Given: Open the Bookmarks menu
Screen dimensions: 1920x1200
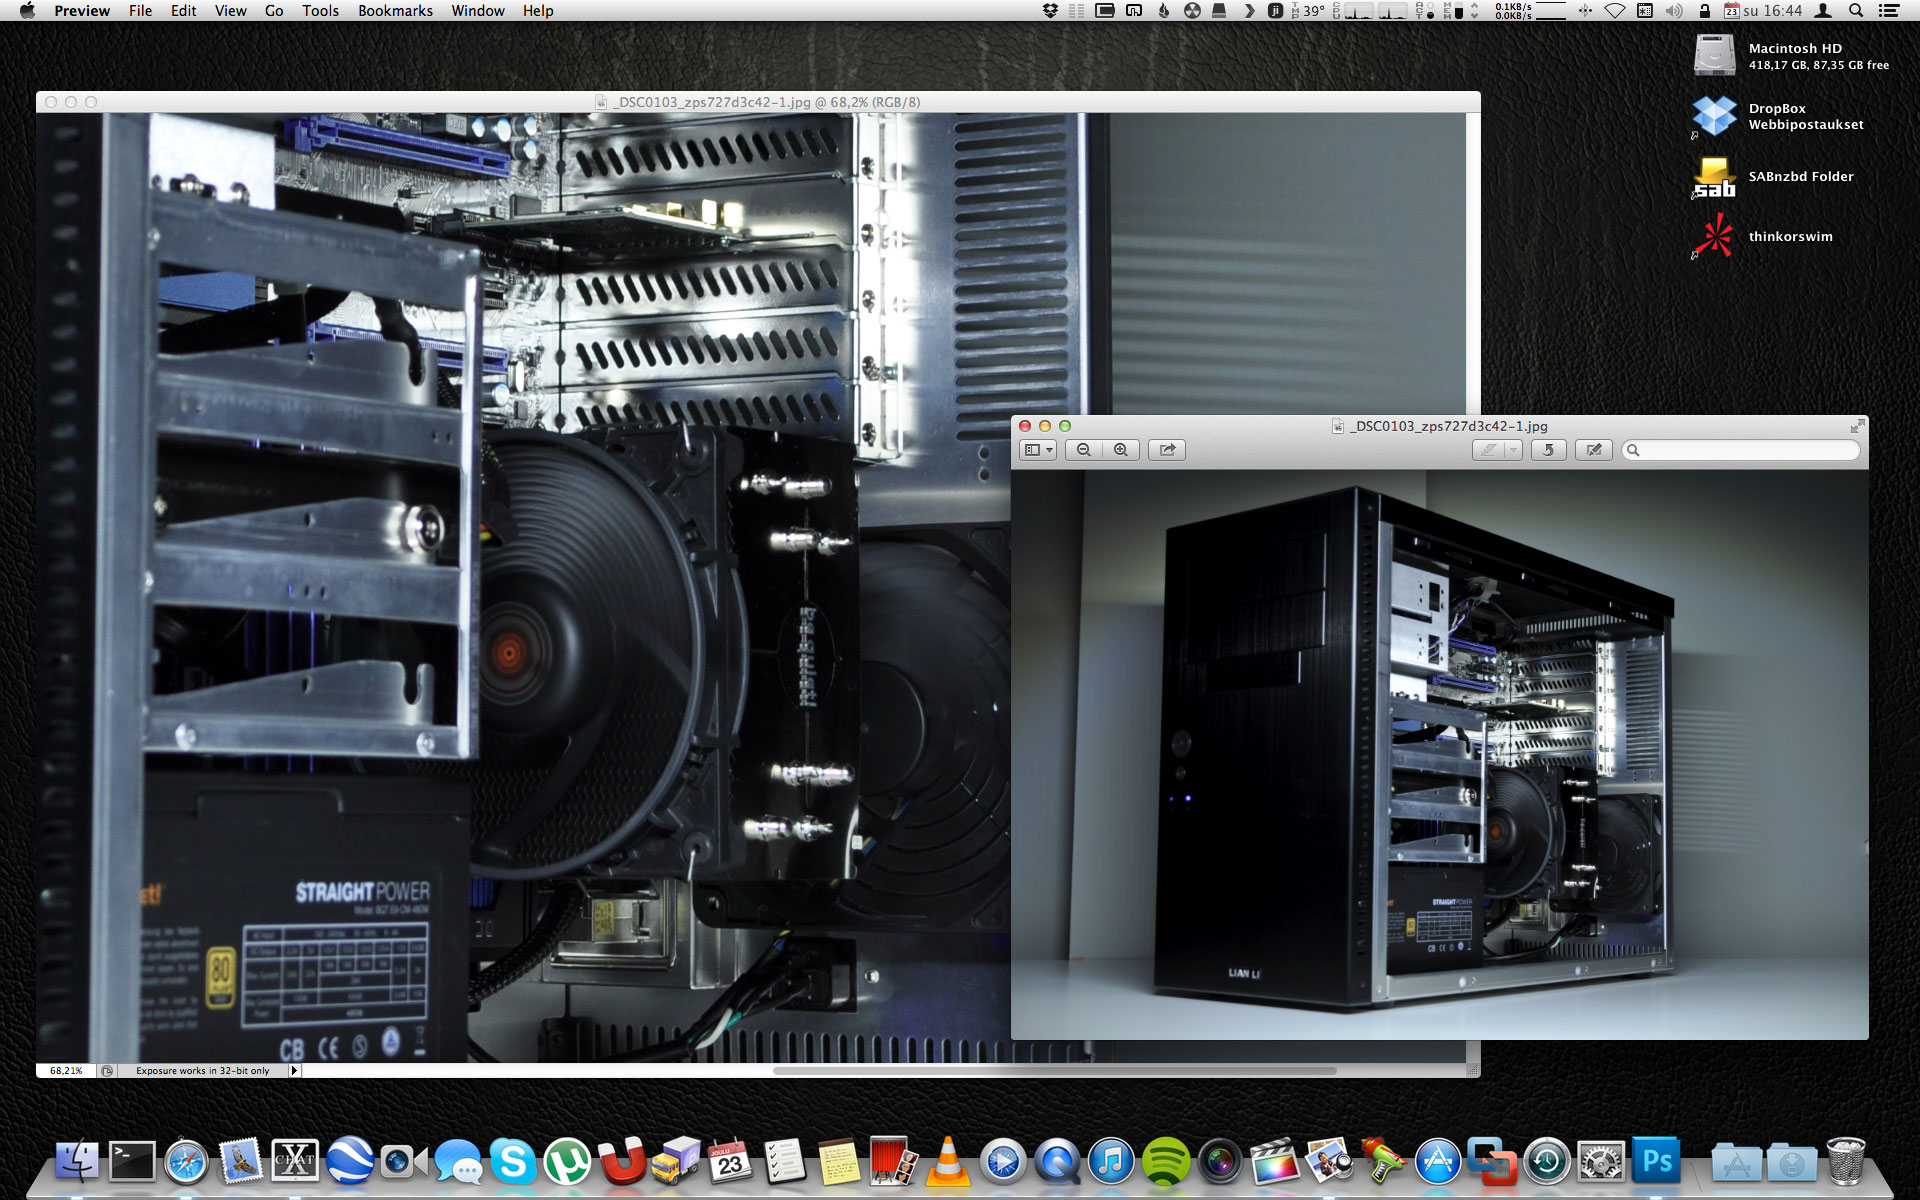Looking at the screenshot, I should click(x=395, y=11).
